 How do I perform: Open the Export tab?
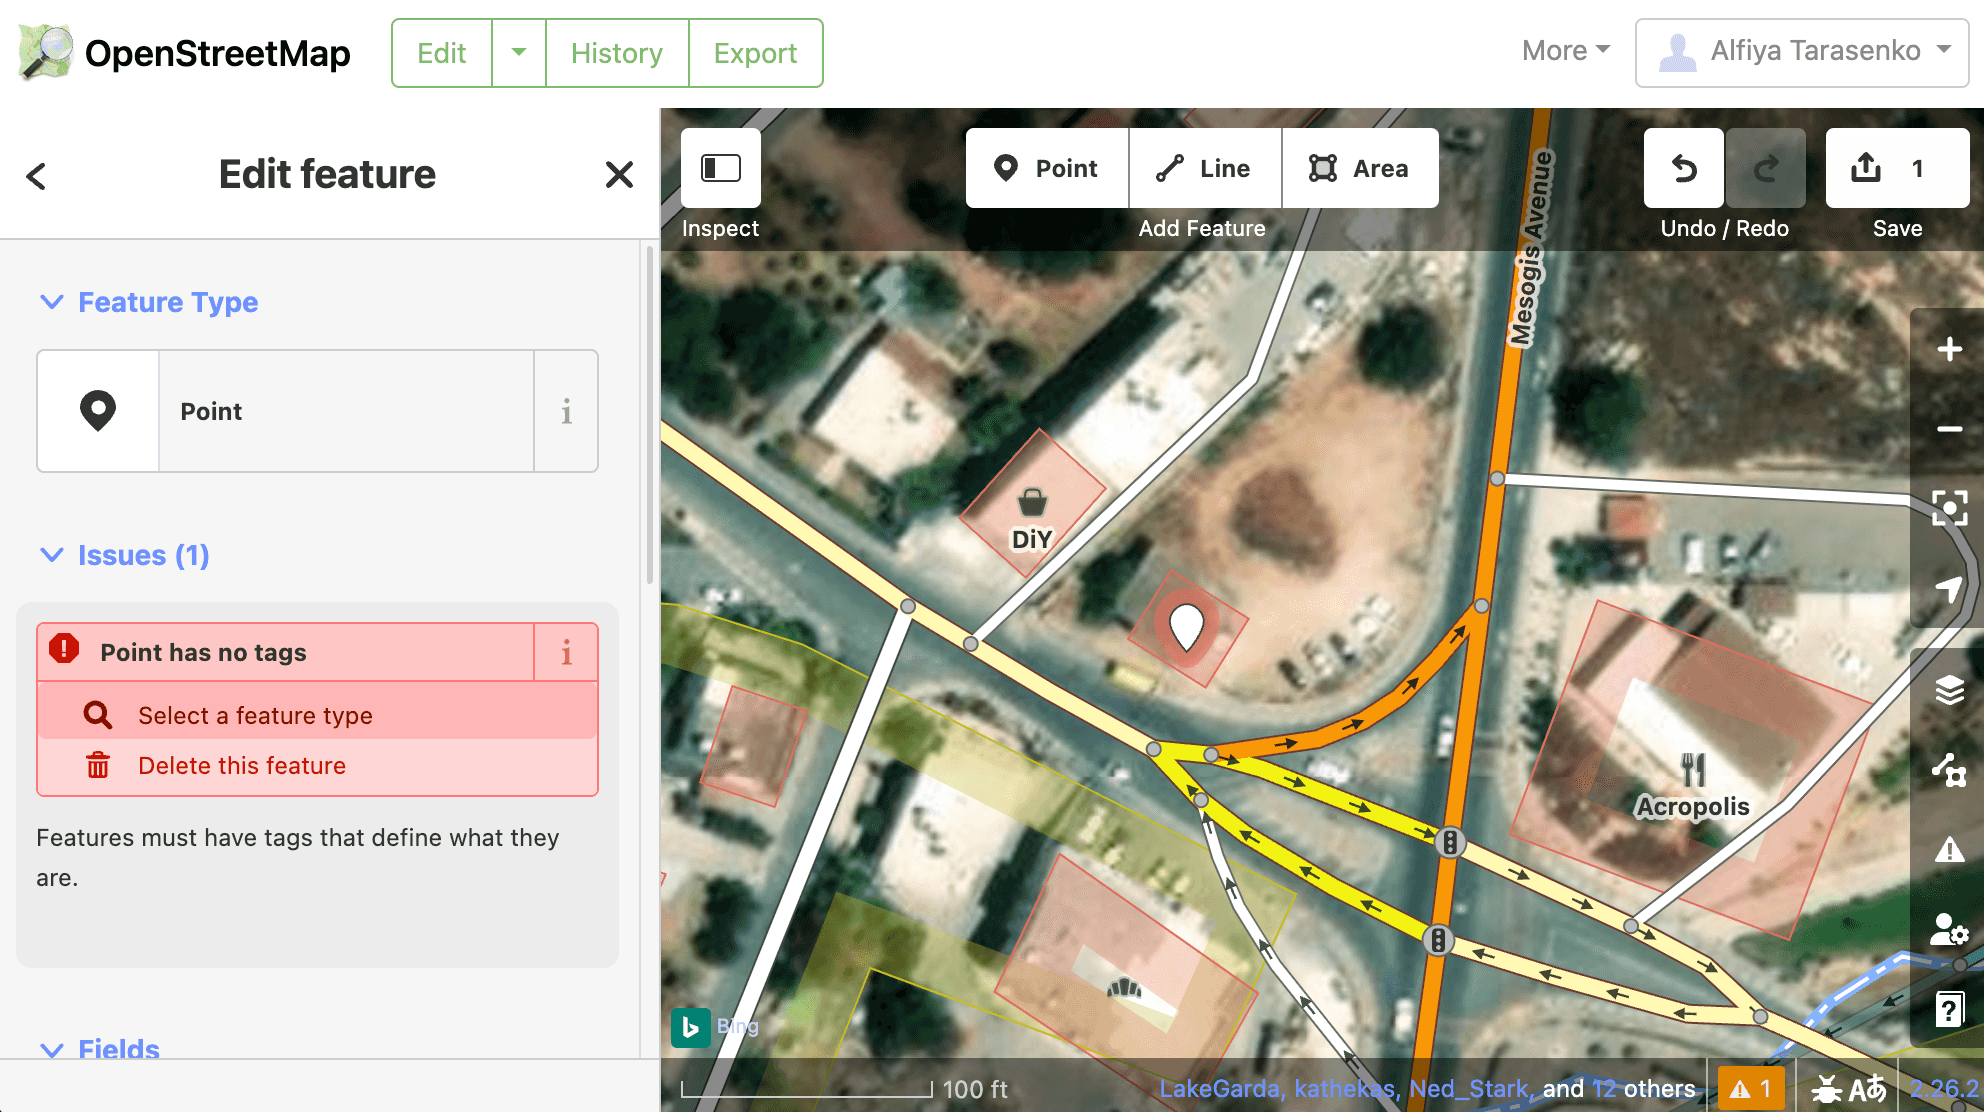[x=755, y=53]
